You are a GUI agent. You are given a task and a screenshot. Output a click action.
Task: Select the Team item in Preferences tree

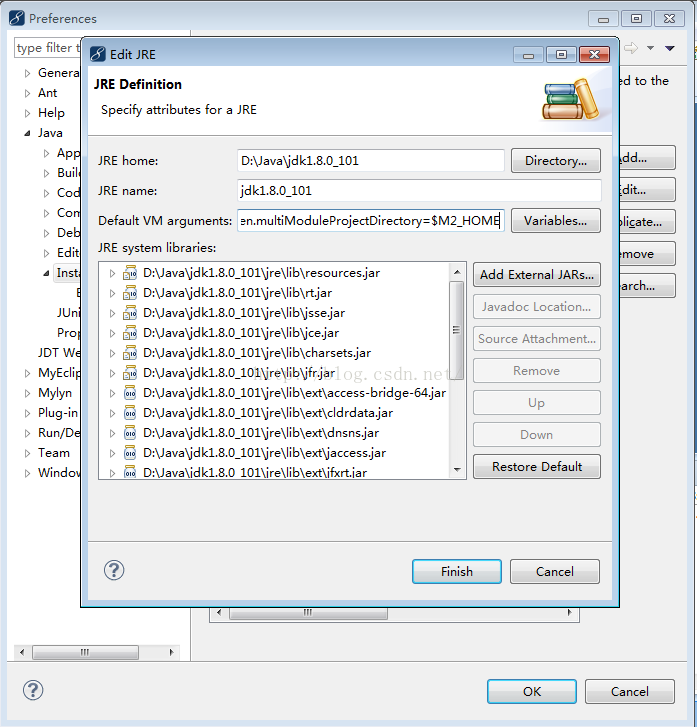[54, 453]
